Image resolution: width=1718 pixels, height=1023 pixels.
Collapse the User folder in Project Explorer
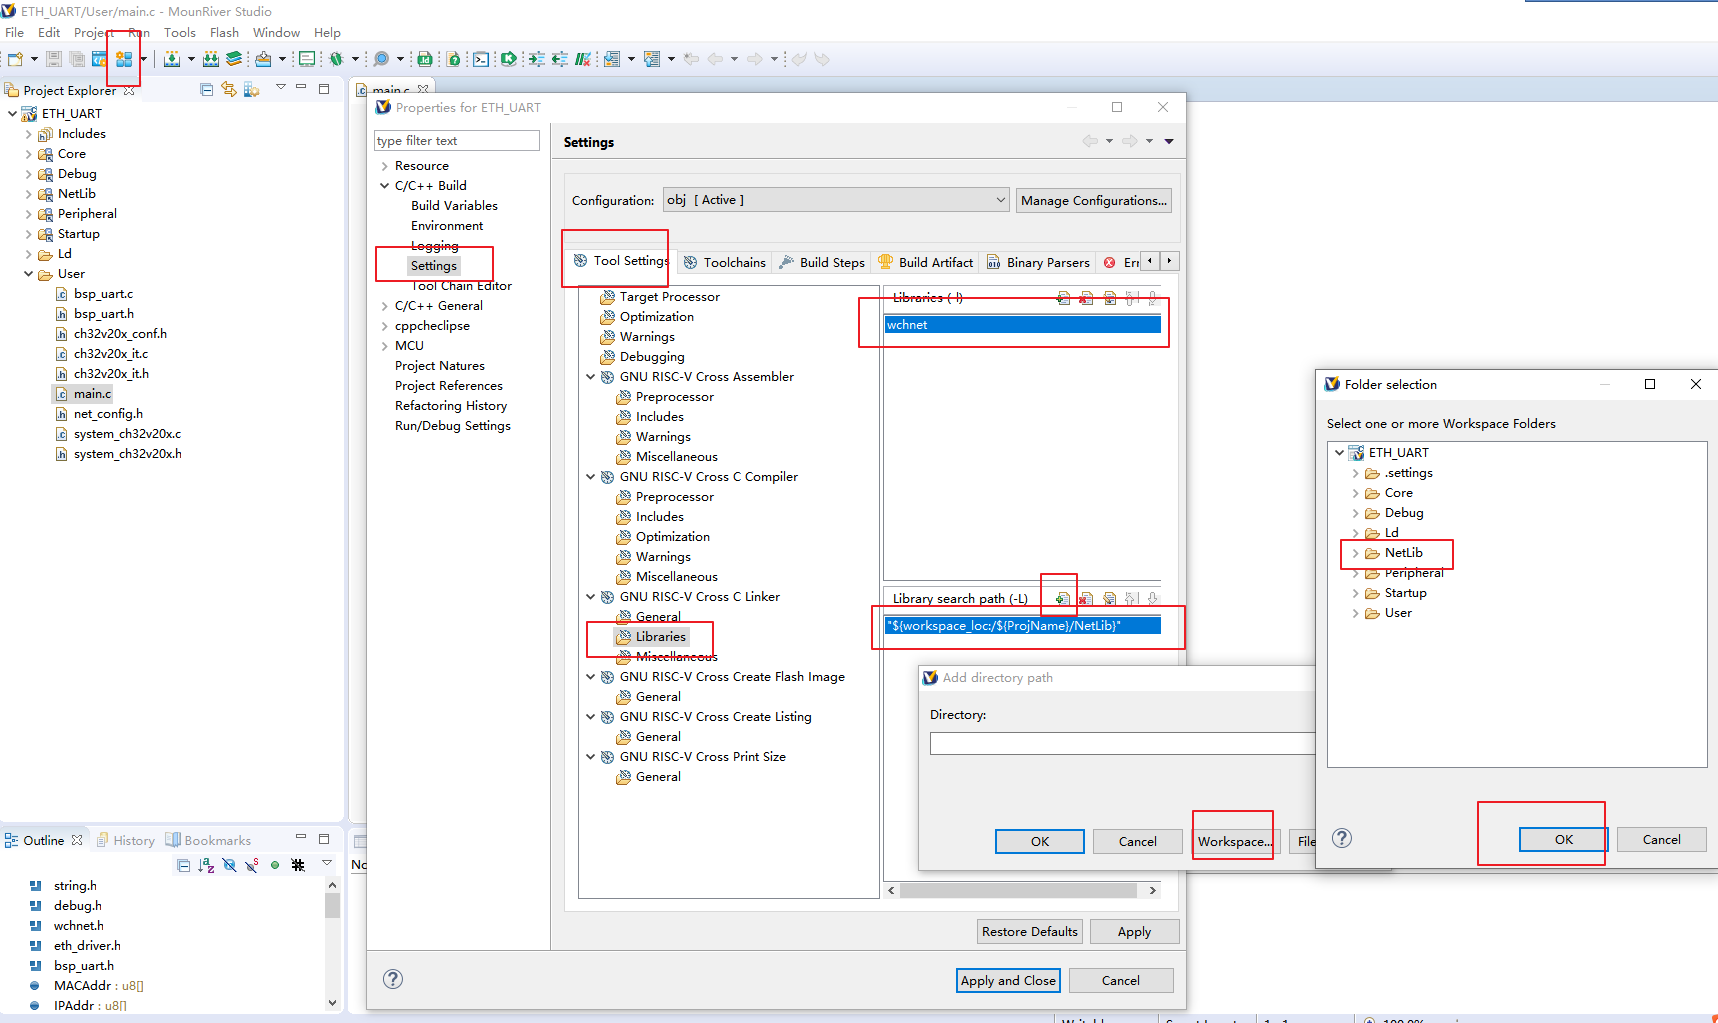[x=28, y=274]
